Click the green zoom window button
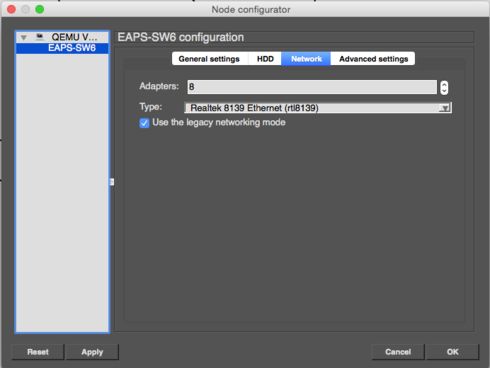This screenshot has width=490, height=368. coord(40,9)
